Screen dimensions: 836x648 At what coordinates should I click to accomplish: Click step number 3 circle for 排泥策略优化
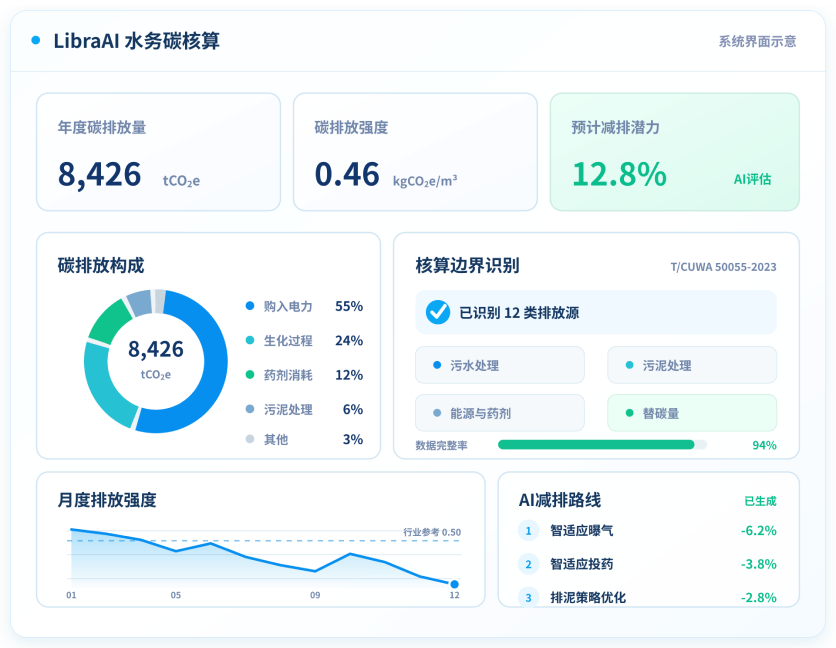click(x=528, y=597)
